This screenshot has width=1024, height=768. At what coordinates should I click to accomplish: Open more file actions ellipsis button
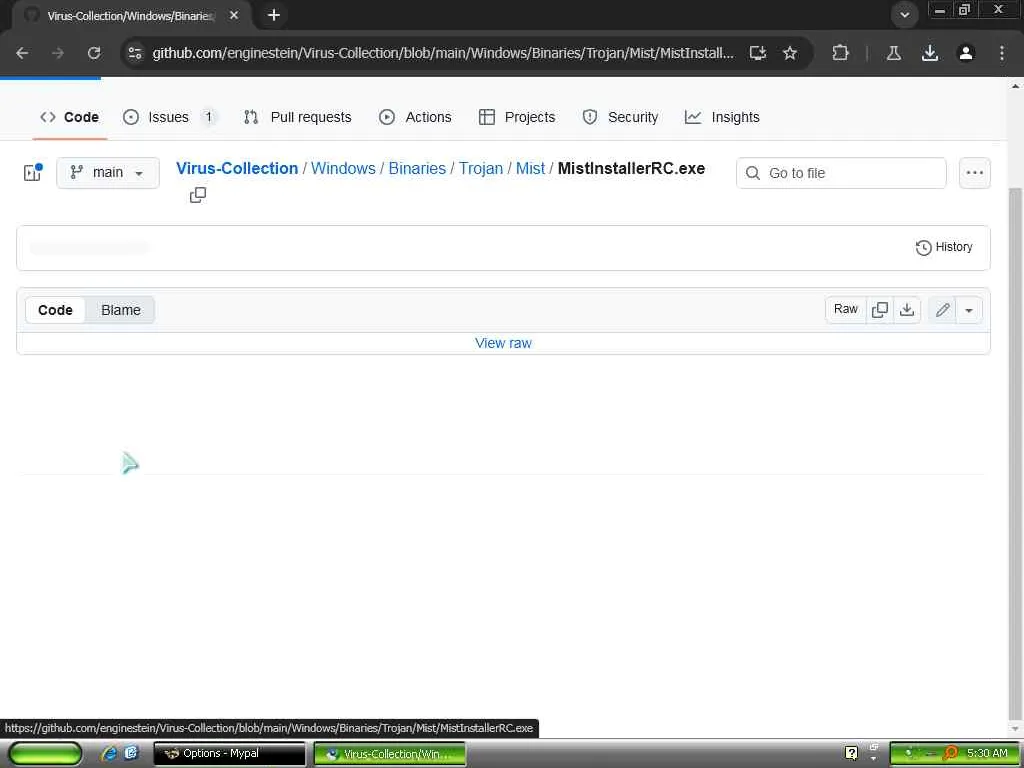(974, 173)
